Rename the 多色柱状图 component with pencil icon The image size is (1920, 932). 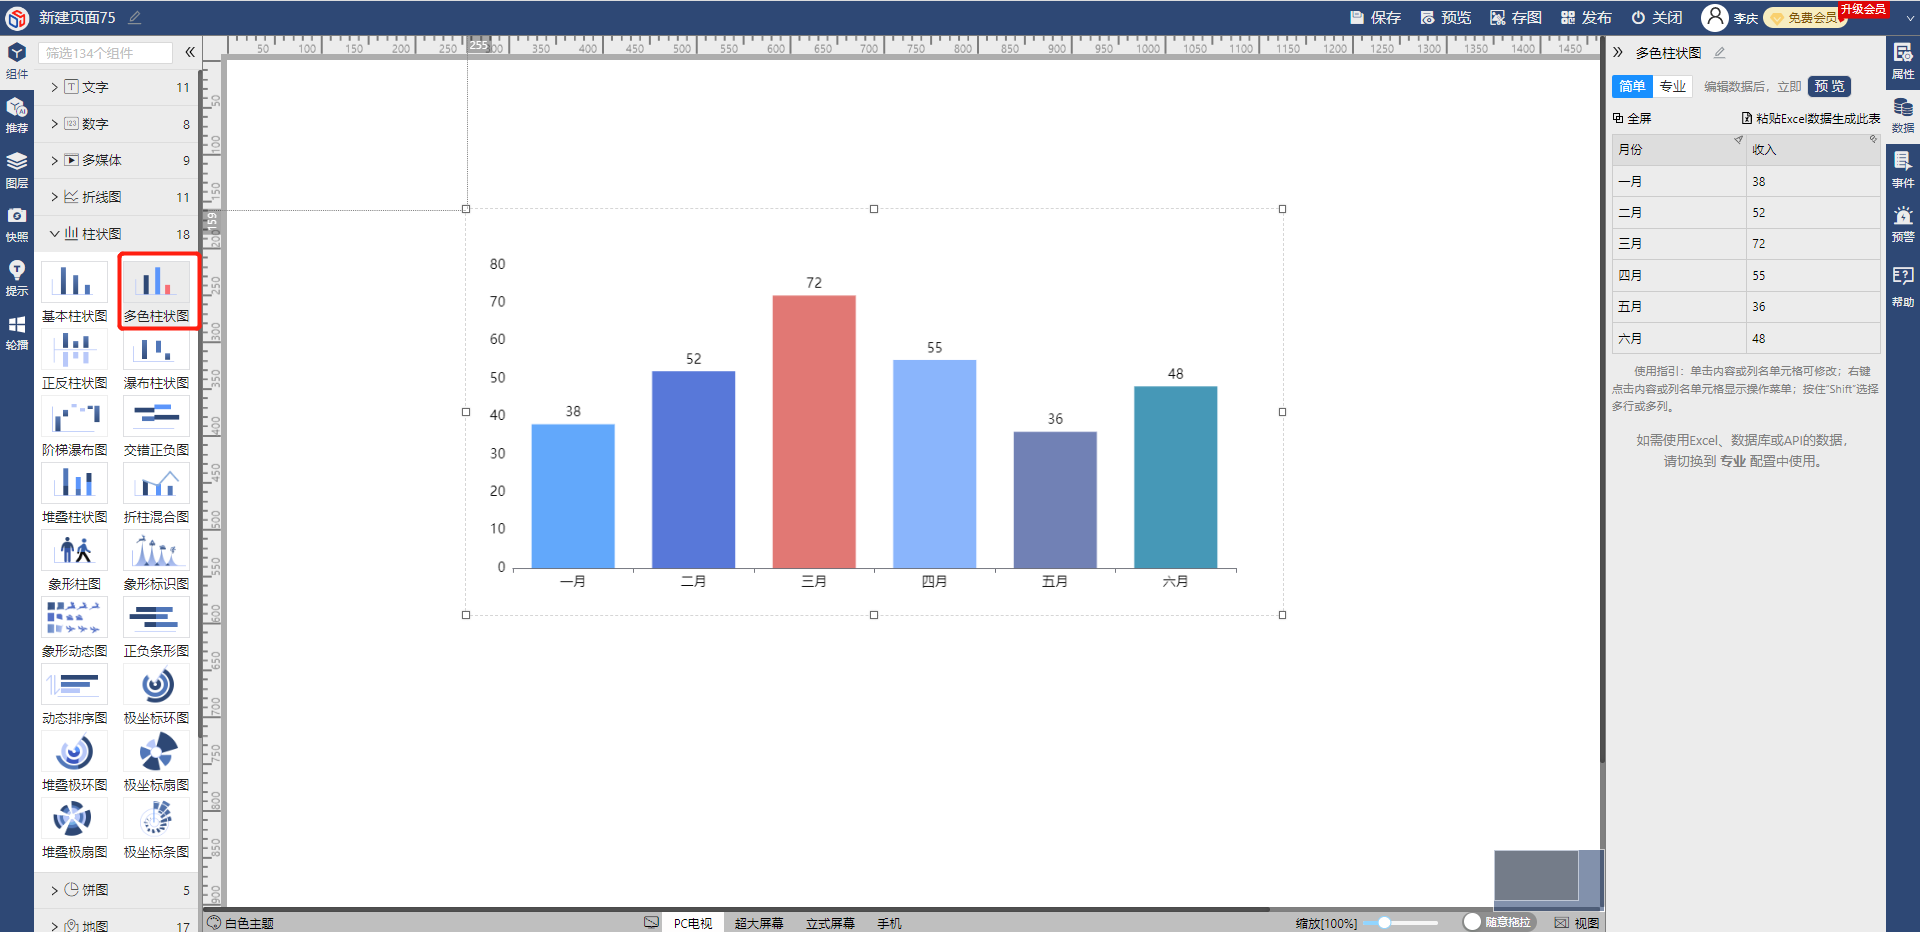click(x=1719, y=53)
